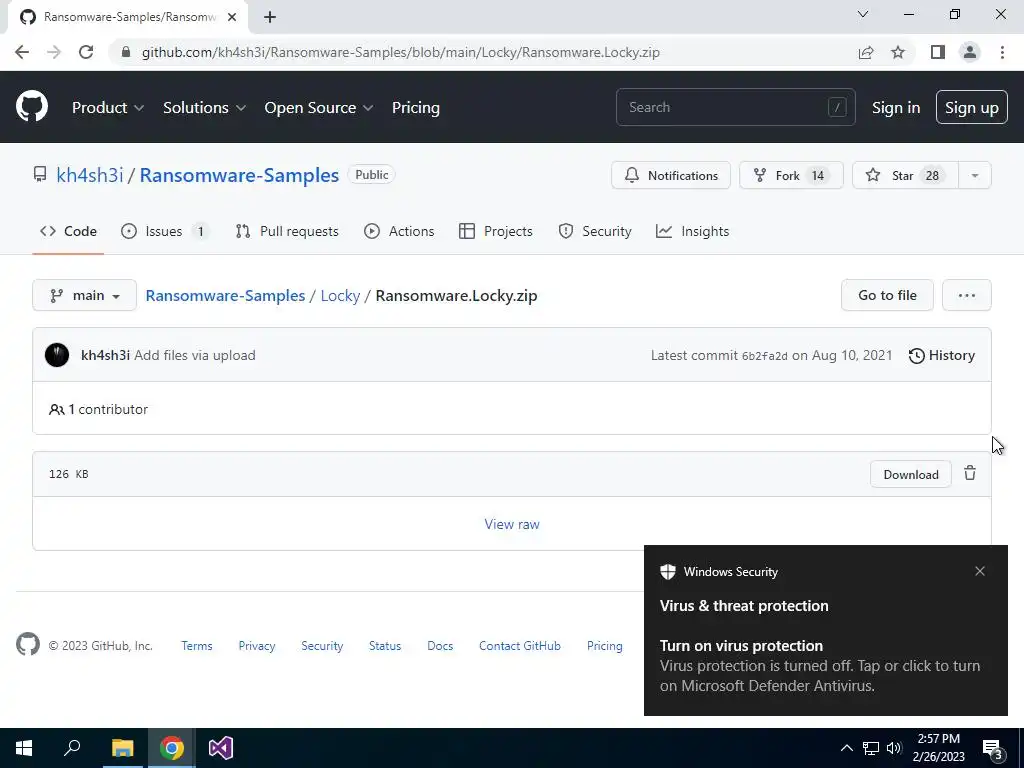
Task: Click the Pricing header link
Action: coord(415,107)
